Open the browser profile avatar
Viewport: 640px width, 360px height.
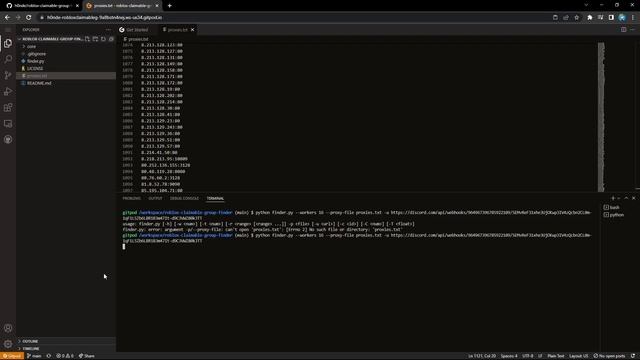tap(622, 18)
